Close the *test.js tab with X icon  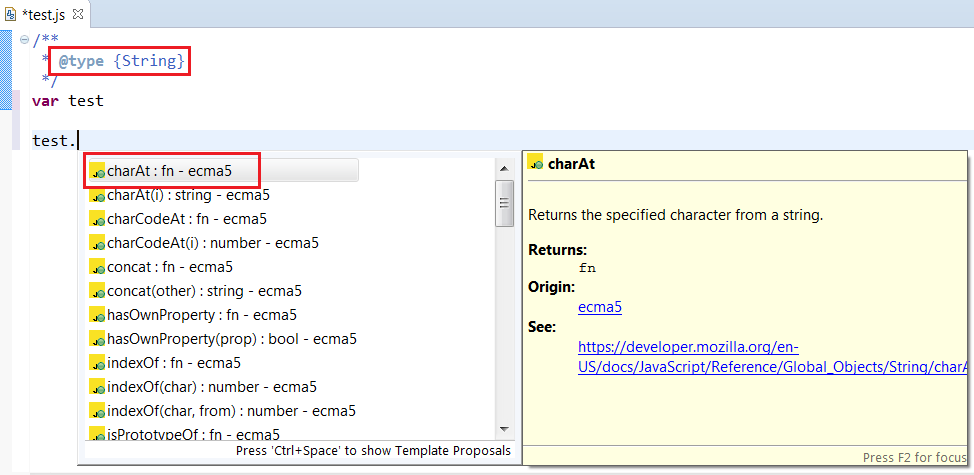coord(78,13)
